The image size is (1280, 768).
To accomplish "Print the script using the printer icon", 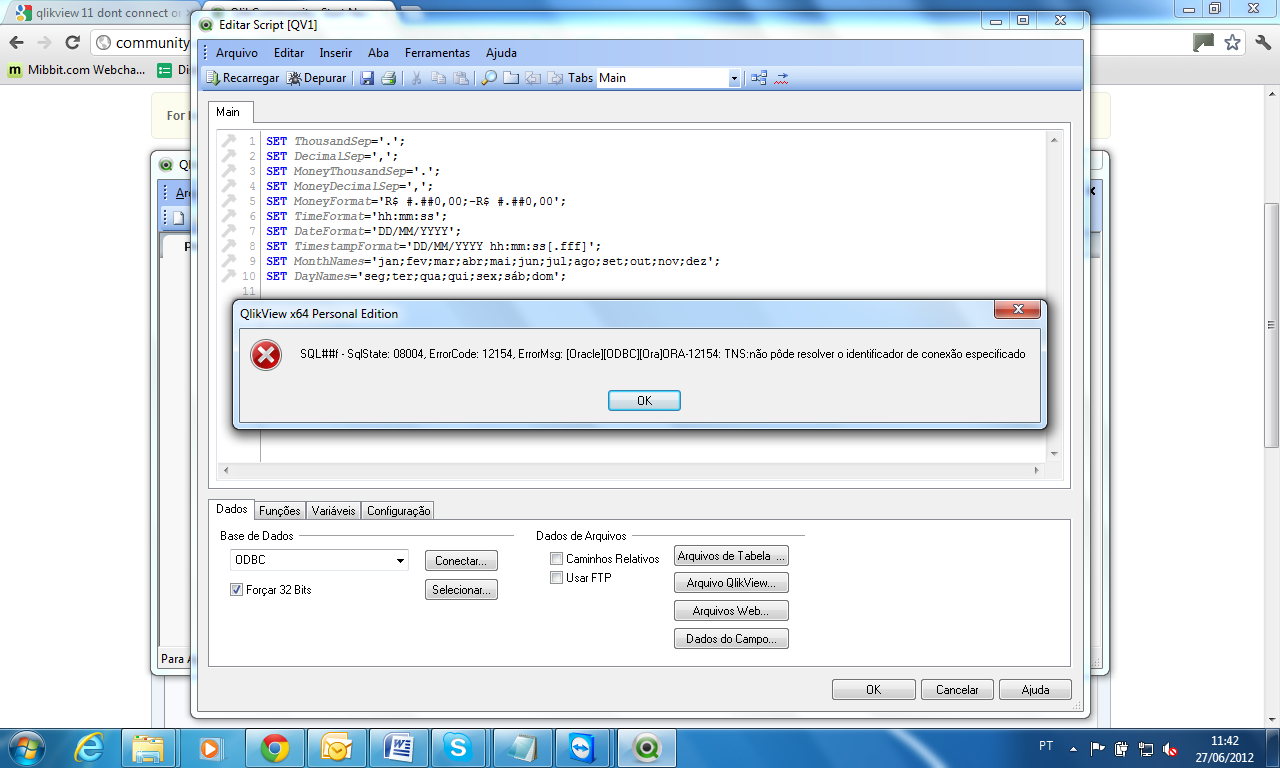I will [x=388, y=78].
